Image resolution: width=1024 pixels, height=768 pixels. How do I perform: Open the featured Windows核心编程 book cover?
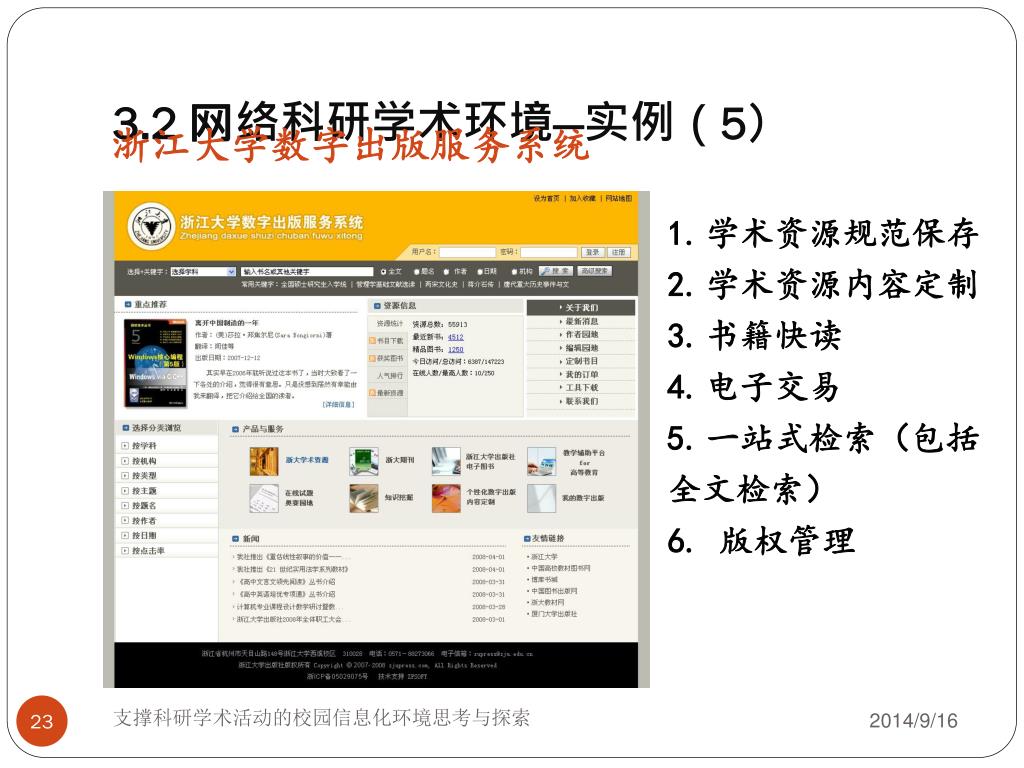pyautogui.click(x=155, y=363)
